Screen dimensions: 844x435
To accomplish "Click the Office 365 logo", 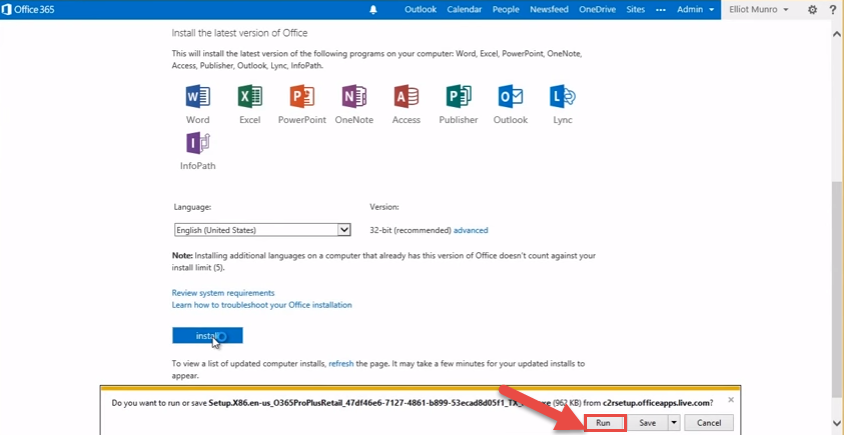I will point(27,9).
